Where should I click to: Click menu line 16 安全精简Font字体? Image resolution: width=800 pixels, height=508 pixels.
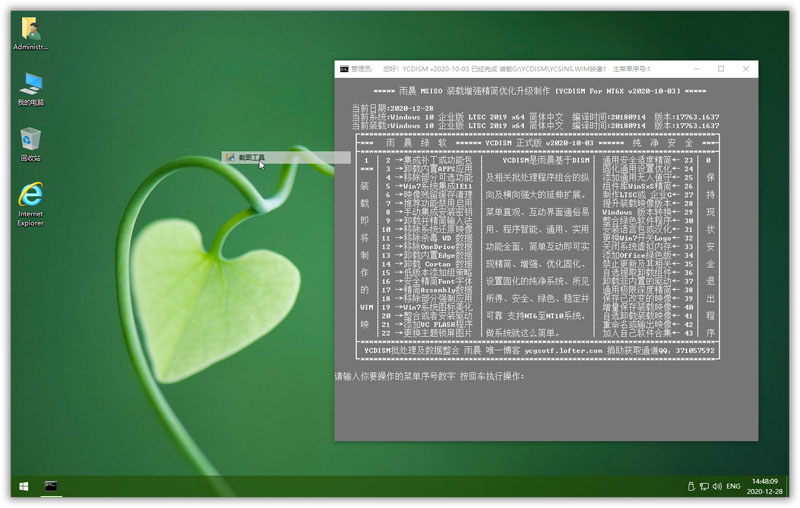coord(427,282)
